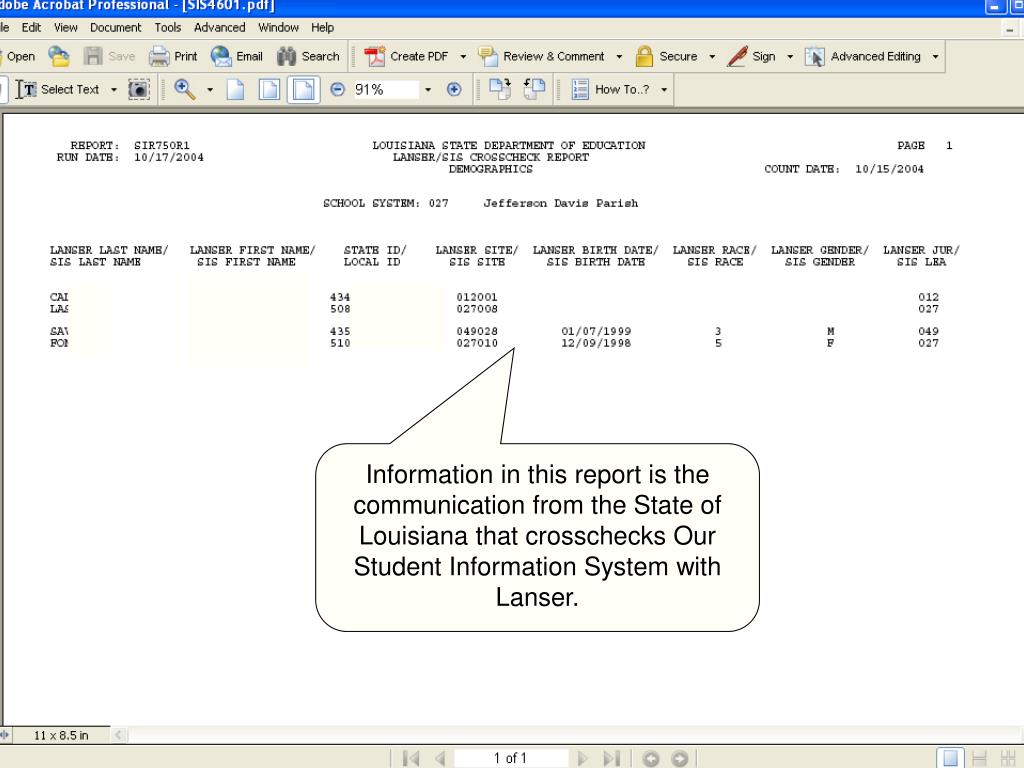Open the How To..? help button
This screenshot has height=768, width=1024.
coord(610,89)
